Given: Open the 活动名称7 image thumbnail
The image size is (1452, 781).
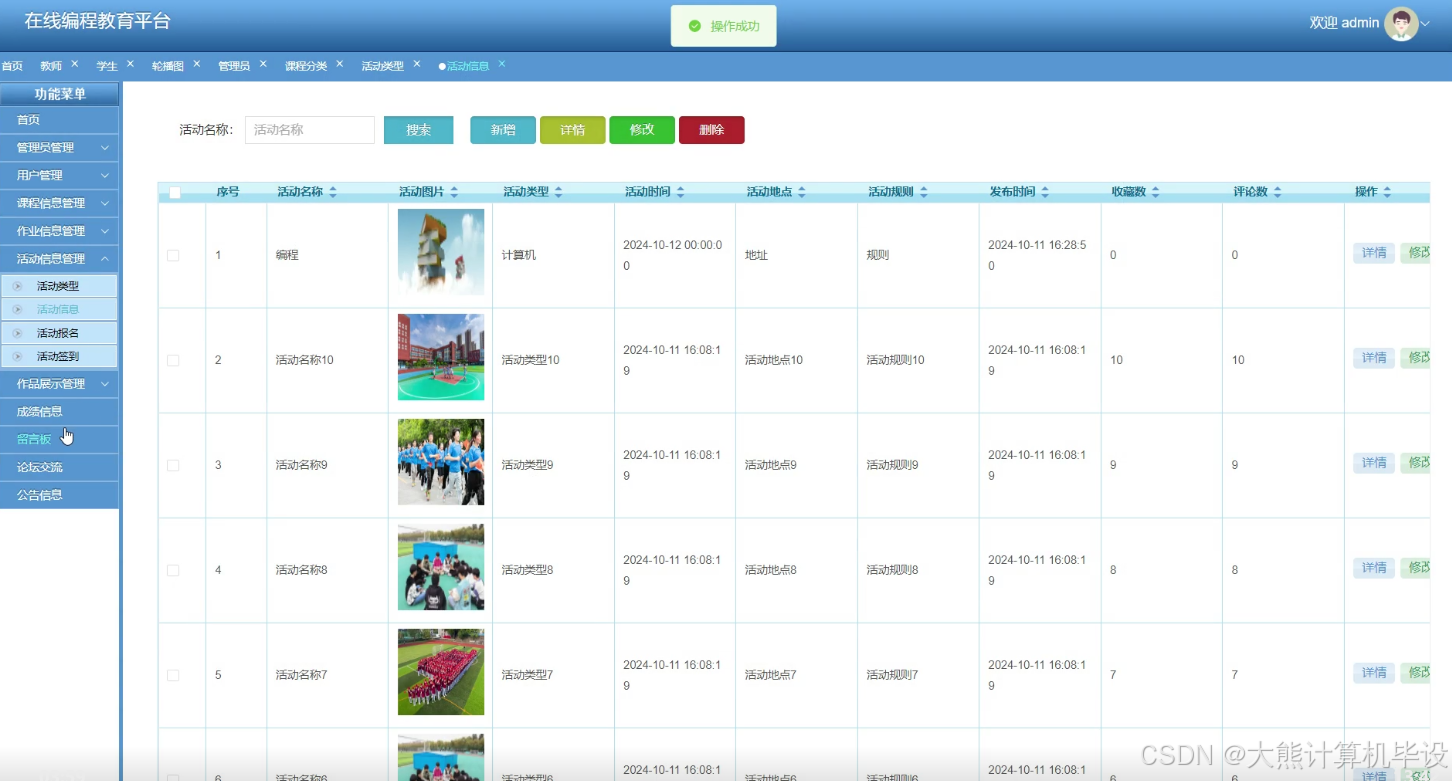Looking at the screenshot, I should 441,672.
